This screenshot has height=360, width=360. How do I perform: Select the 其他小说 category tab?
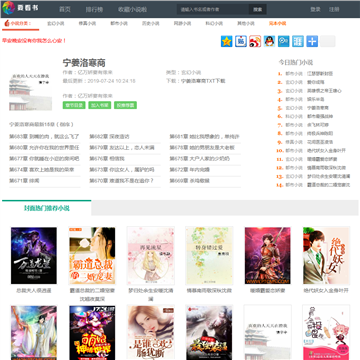246,23
